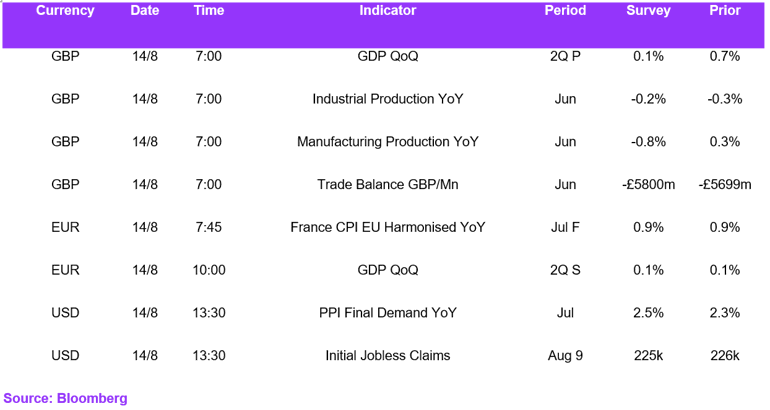
Task: Select the Indicator column header
Action: click(387, 10)
